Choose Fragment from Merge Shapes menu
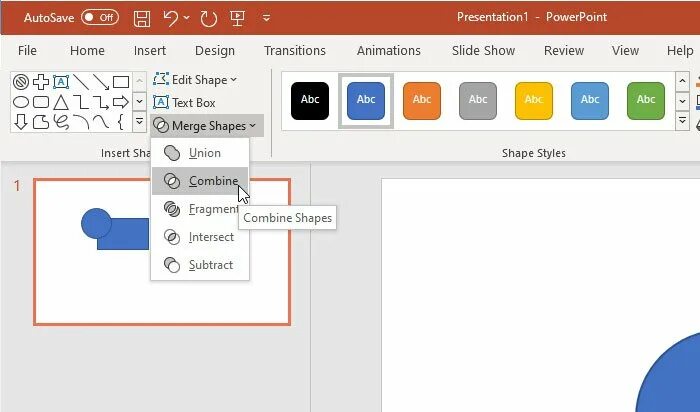This screenshot has width=700, height=412. click(200, 209)
